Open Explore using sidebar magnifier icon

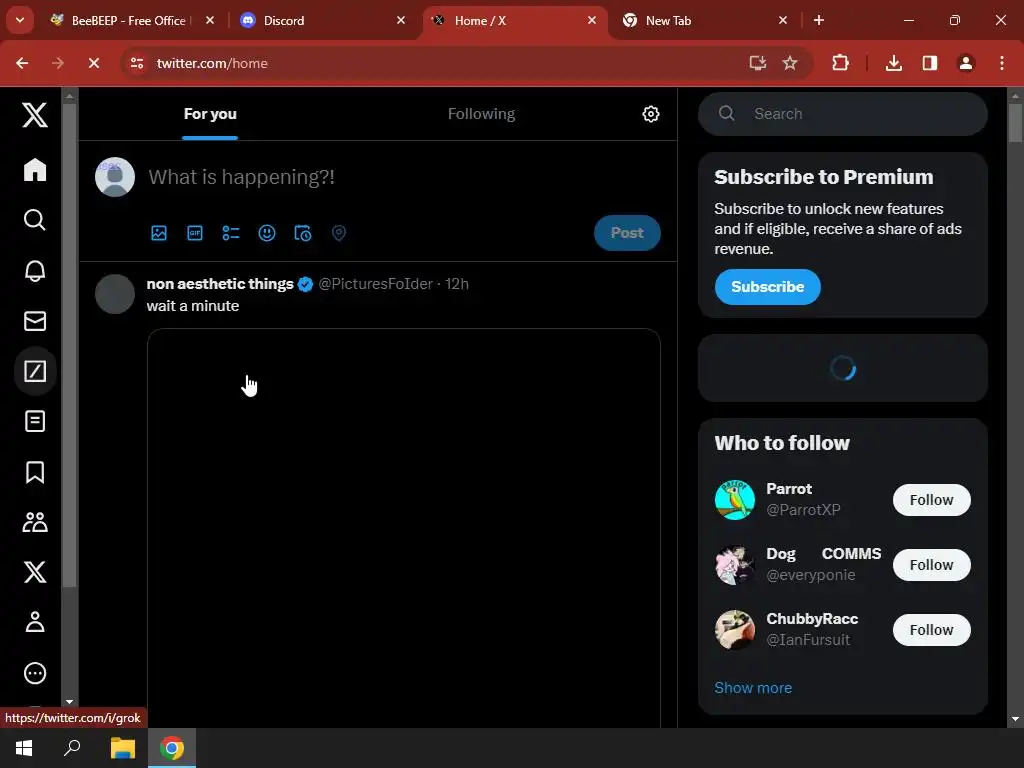pos(35,220)
